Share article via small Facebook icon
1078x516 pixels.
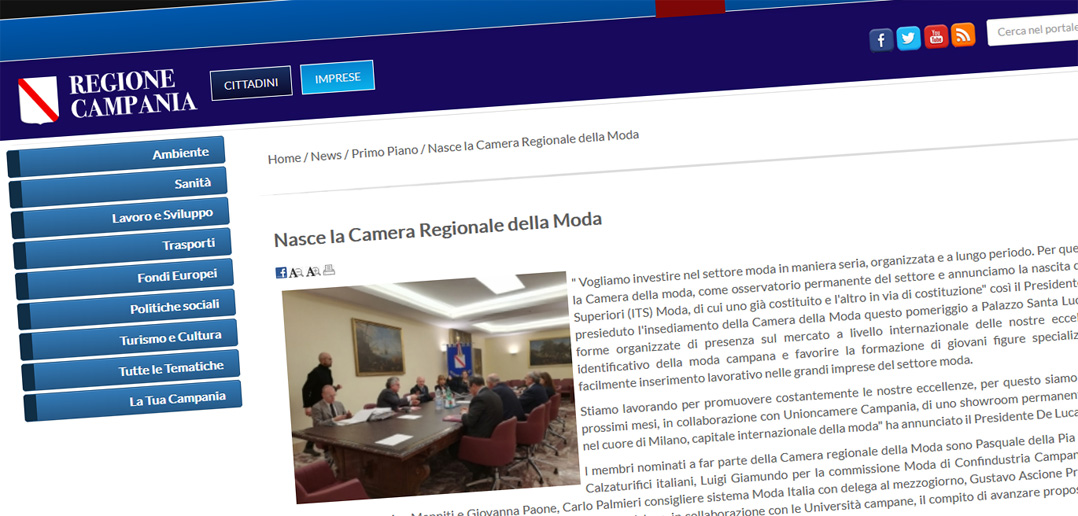click(281, 273)
